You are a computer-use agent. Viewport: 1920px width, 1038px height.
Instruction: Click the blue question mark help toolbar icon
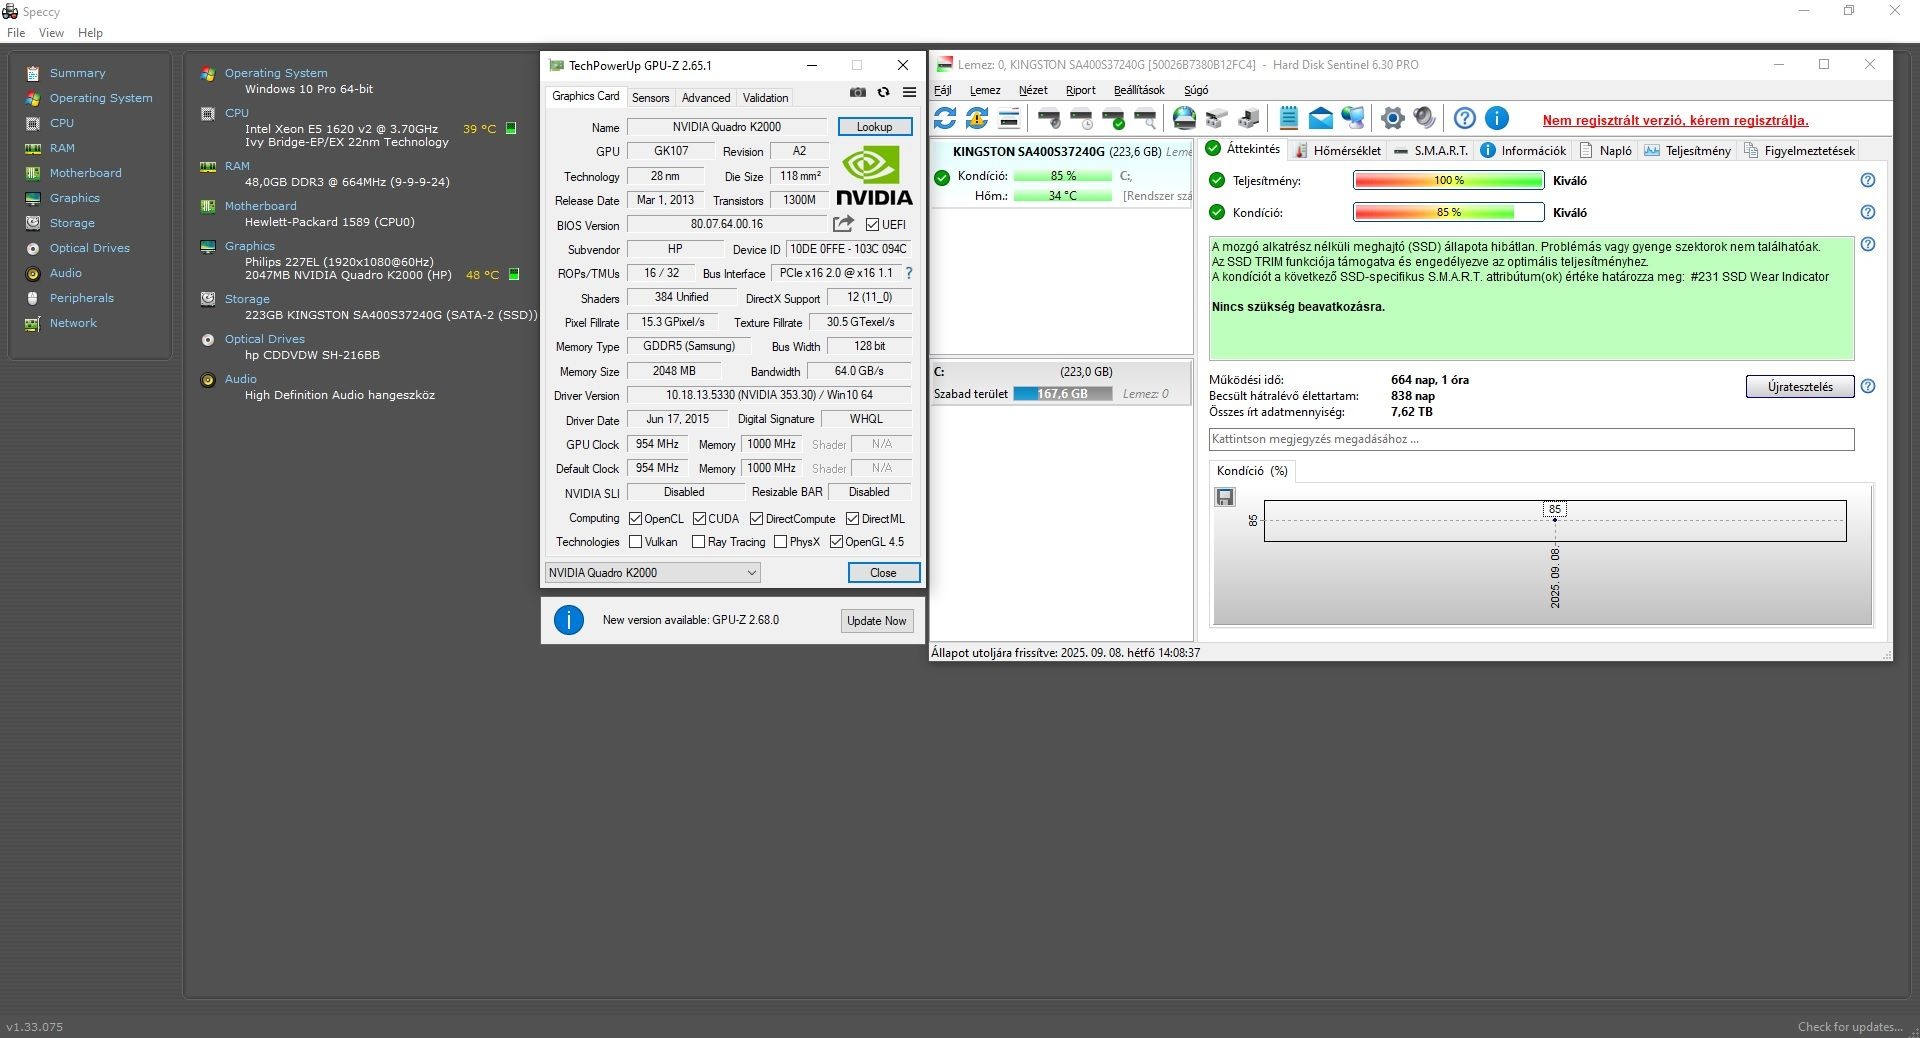point(1464,119)
